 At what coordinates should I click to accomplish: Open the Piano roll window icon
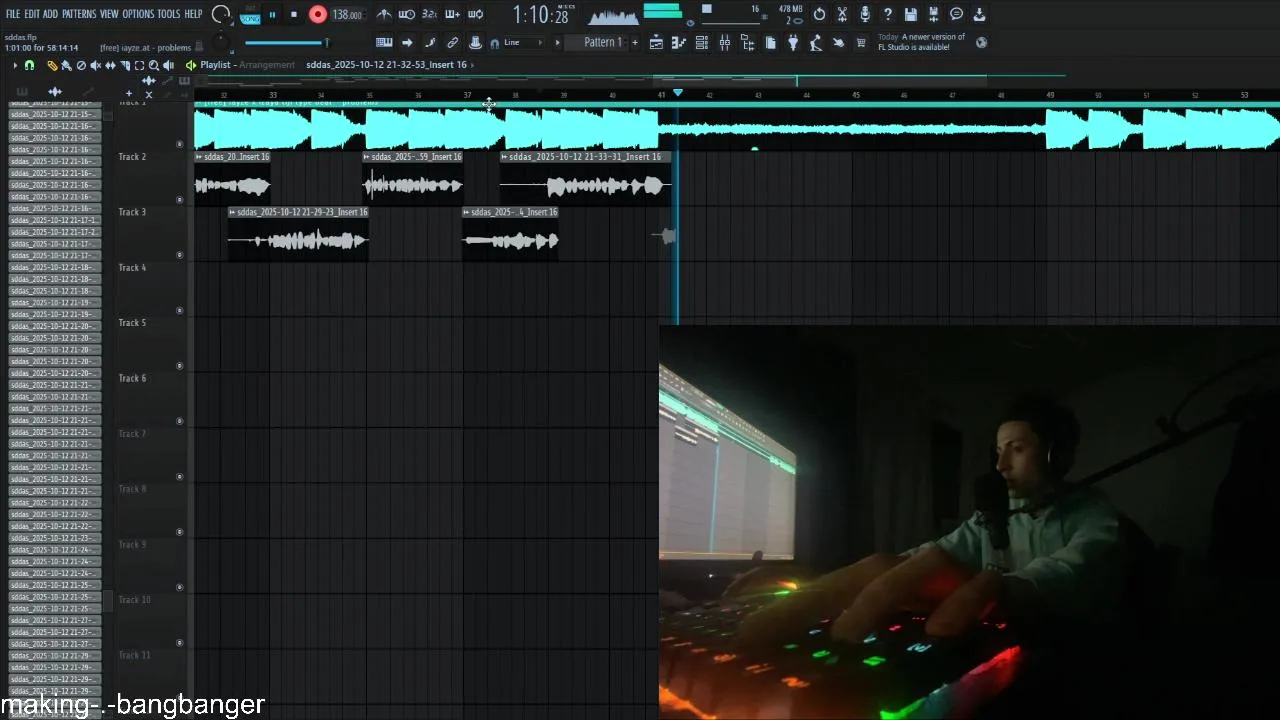coord(679,42)
